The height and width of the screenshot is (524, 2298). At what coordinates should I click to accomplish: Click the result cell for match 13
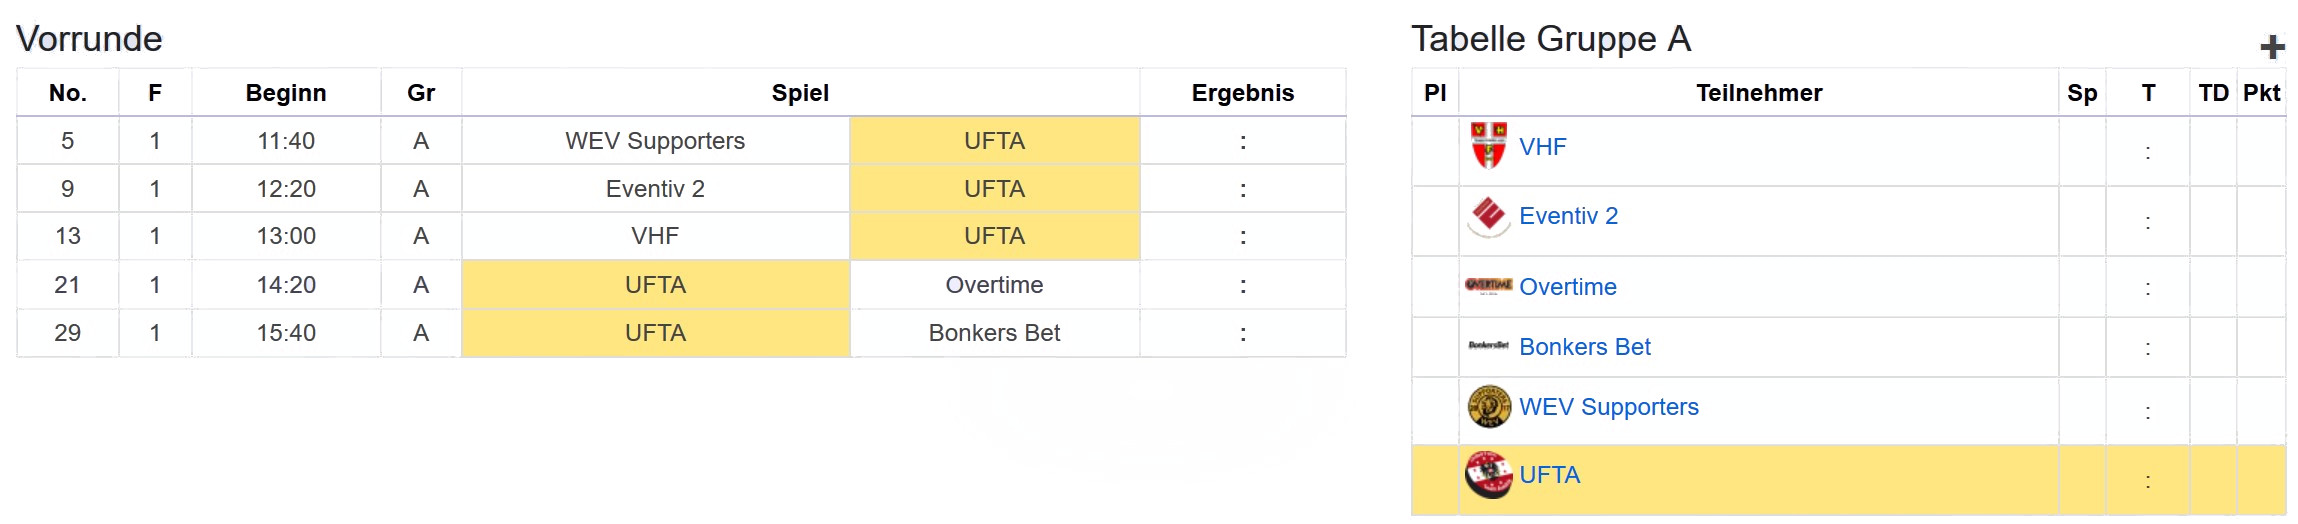pos(1242,237)
